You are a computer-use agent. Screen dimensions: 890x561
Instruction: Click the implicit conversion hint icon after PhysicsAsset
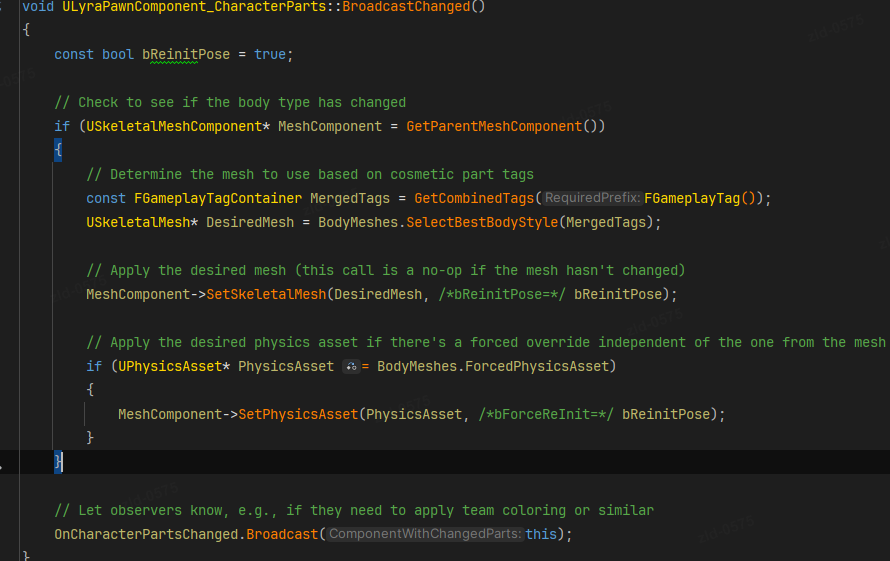pos(351,367)
